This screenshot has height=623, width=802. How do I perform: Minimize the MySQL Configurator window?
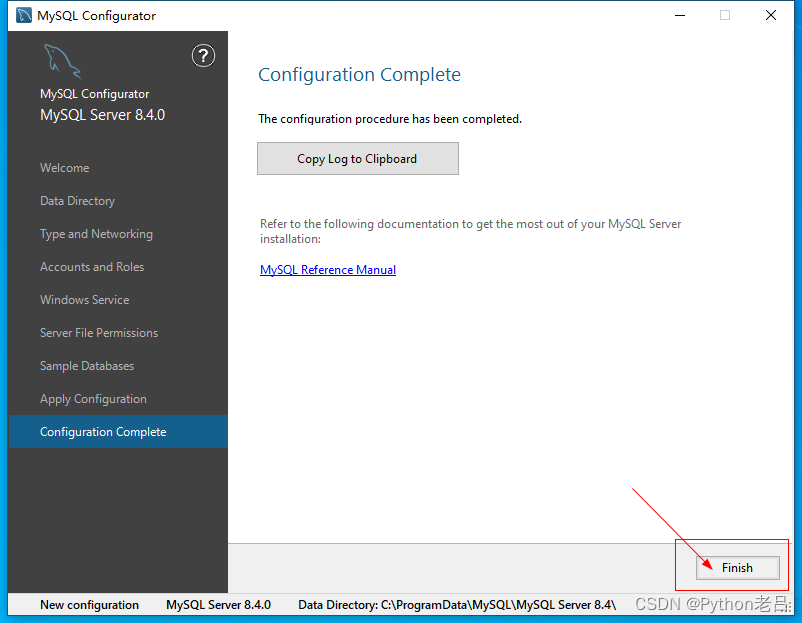pos(680,15)
